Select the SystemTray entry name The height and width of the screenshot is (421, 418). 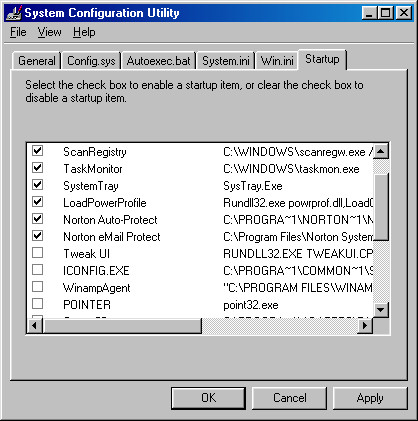click(x=91, y=186)
